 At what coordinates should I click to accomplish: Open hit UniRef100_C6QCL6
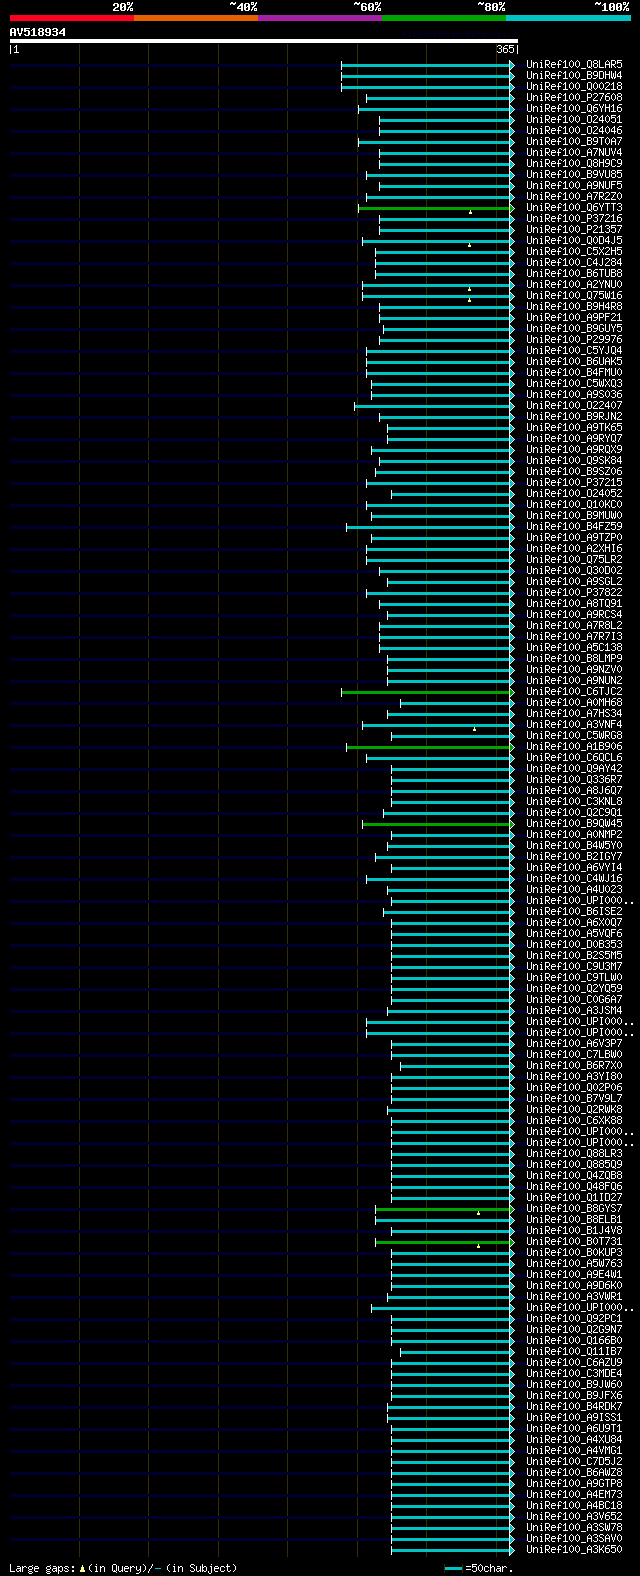tap(574, 757)
